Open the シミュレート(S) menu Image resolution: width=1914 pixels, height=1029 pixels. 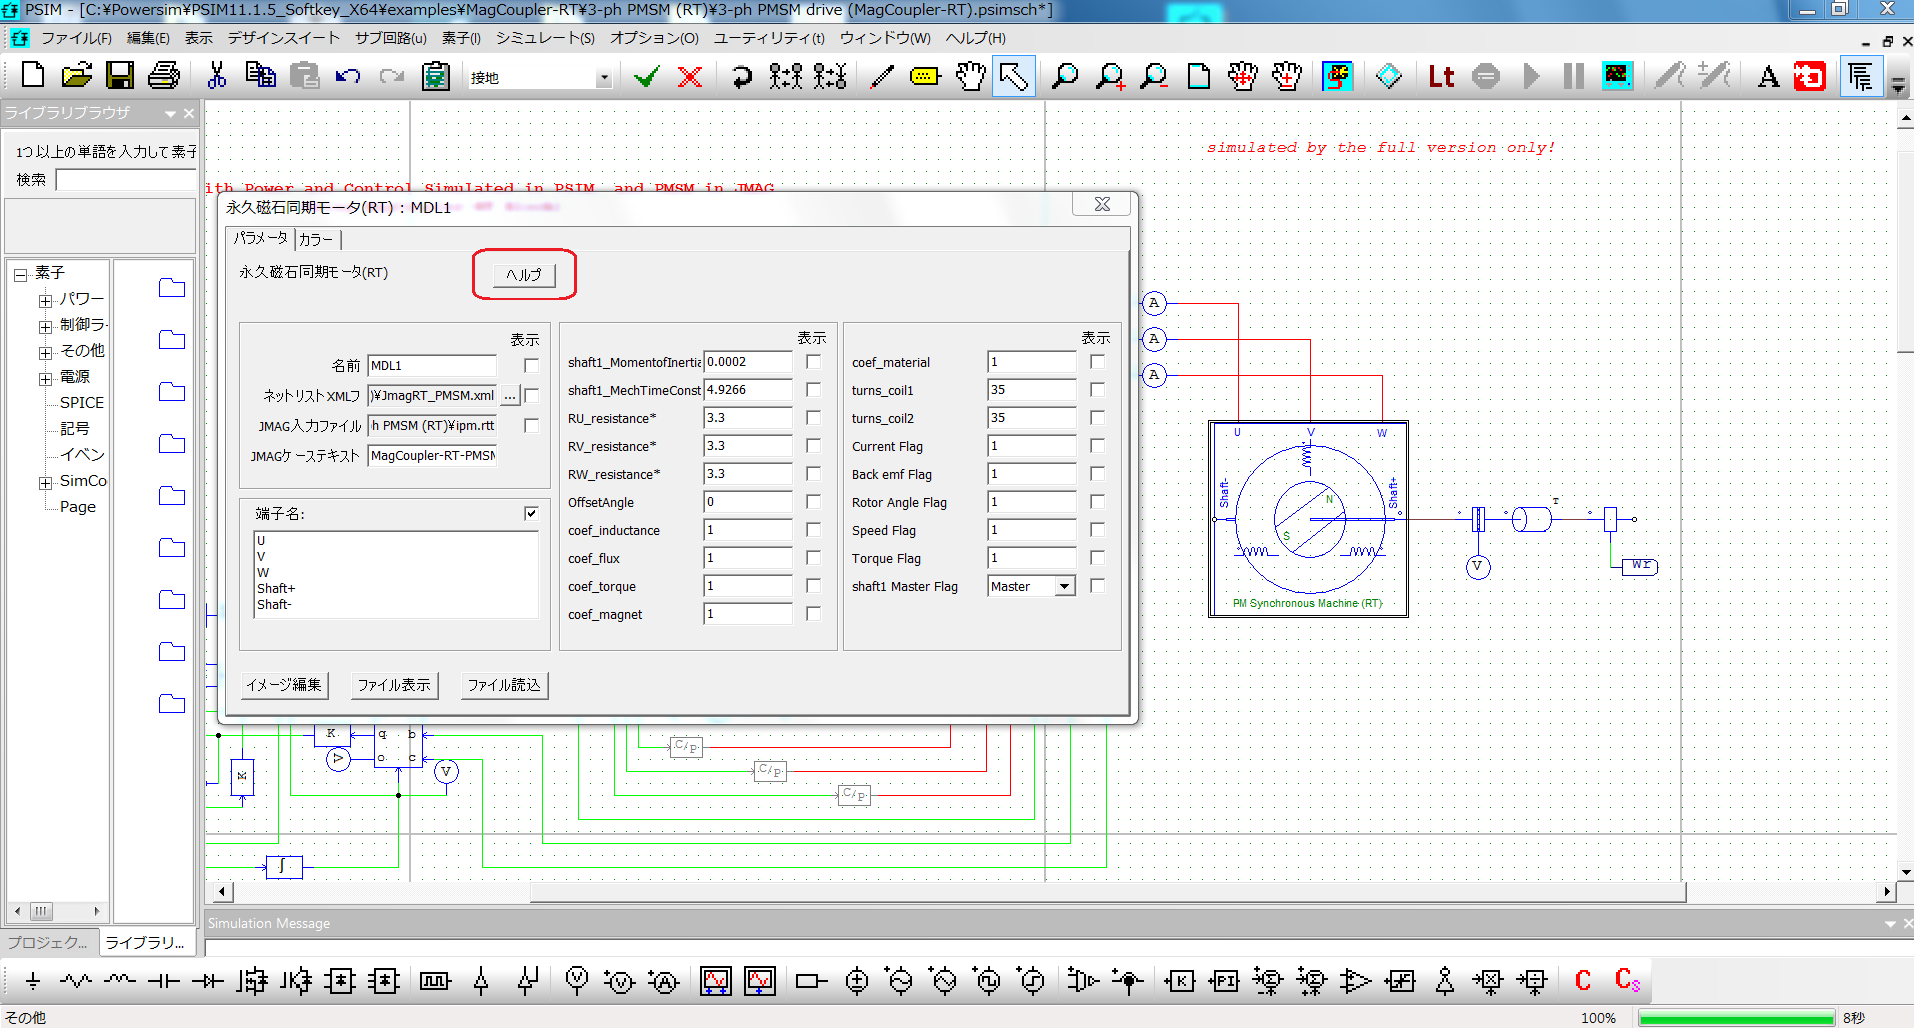pyautogui.click(x=544, y=38)
